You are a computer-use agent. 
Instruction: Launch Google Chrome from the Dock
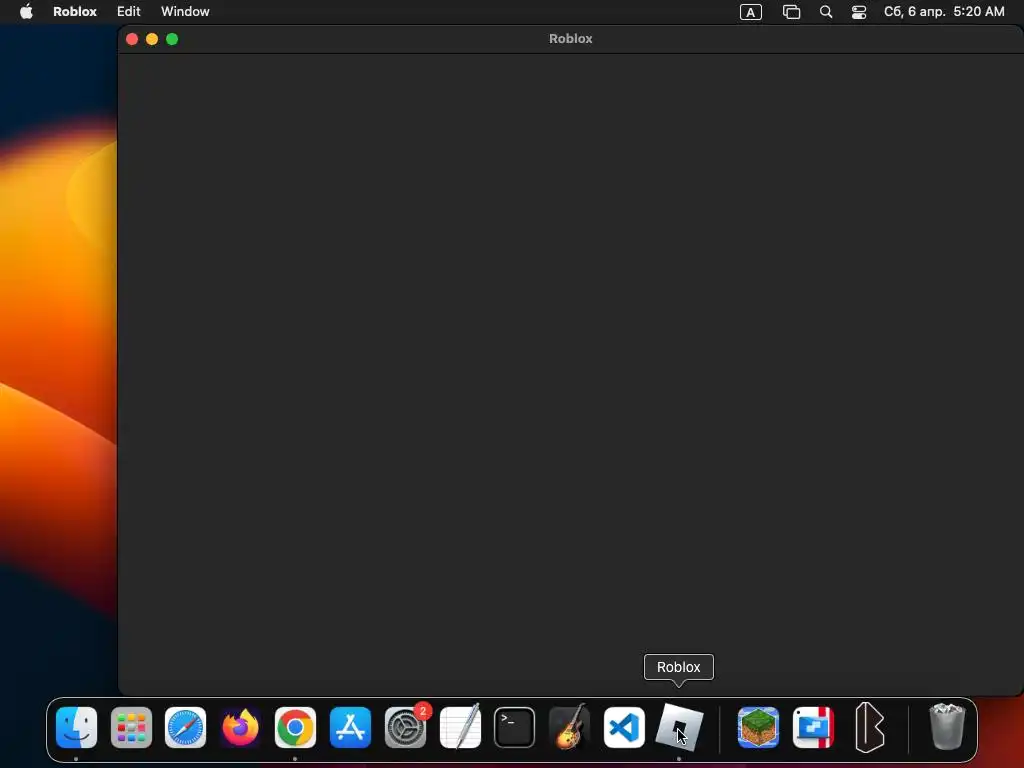[295, 728]
